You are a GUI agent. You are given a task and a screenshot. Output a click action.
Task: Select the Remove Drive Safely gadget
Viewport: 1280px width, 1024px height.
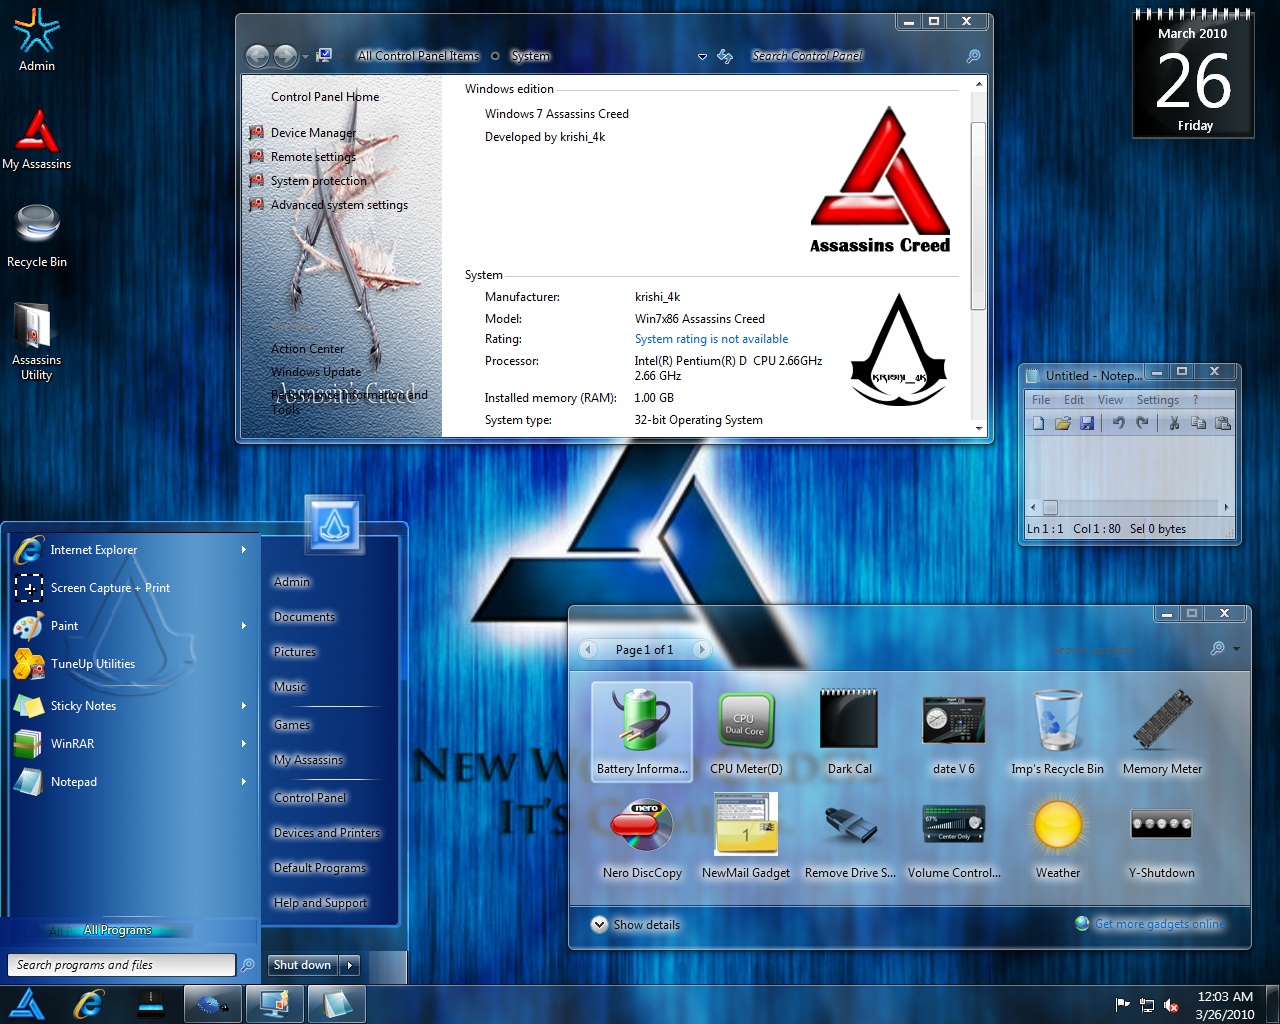coord(850,836)
